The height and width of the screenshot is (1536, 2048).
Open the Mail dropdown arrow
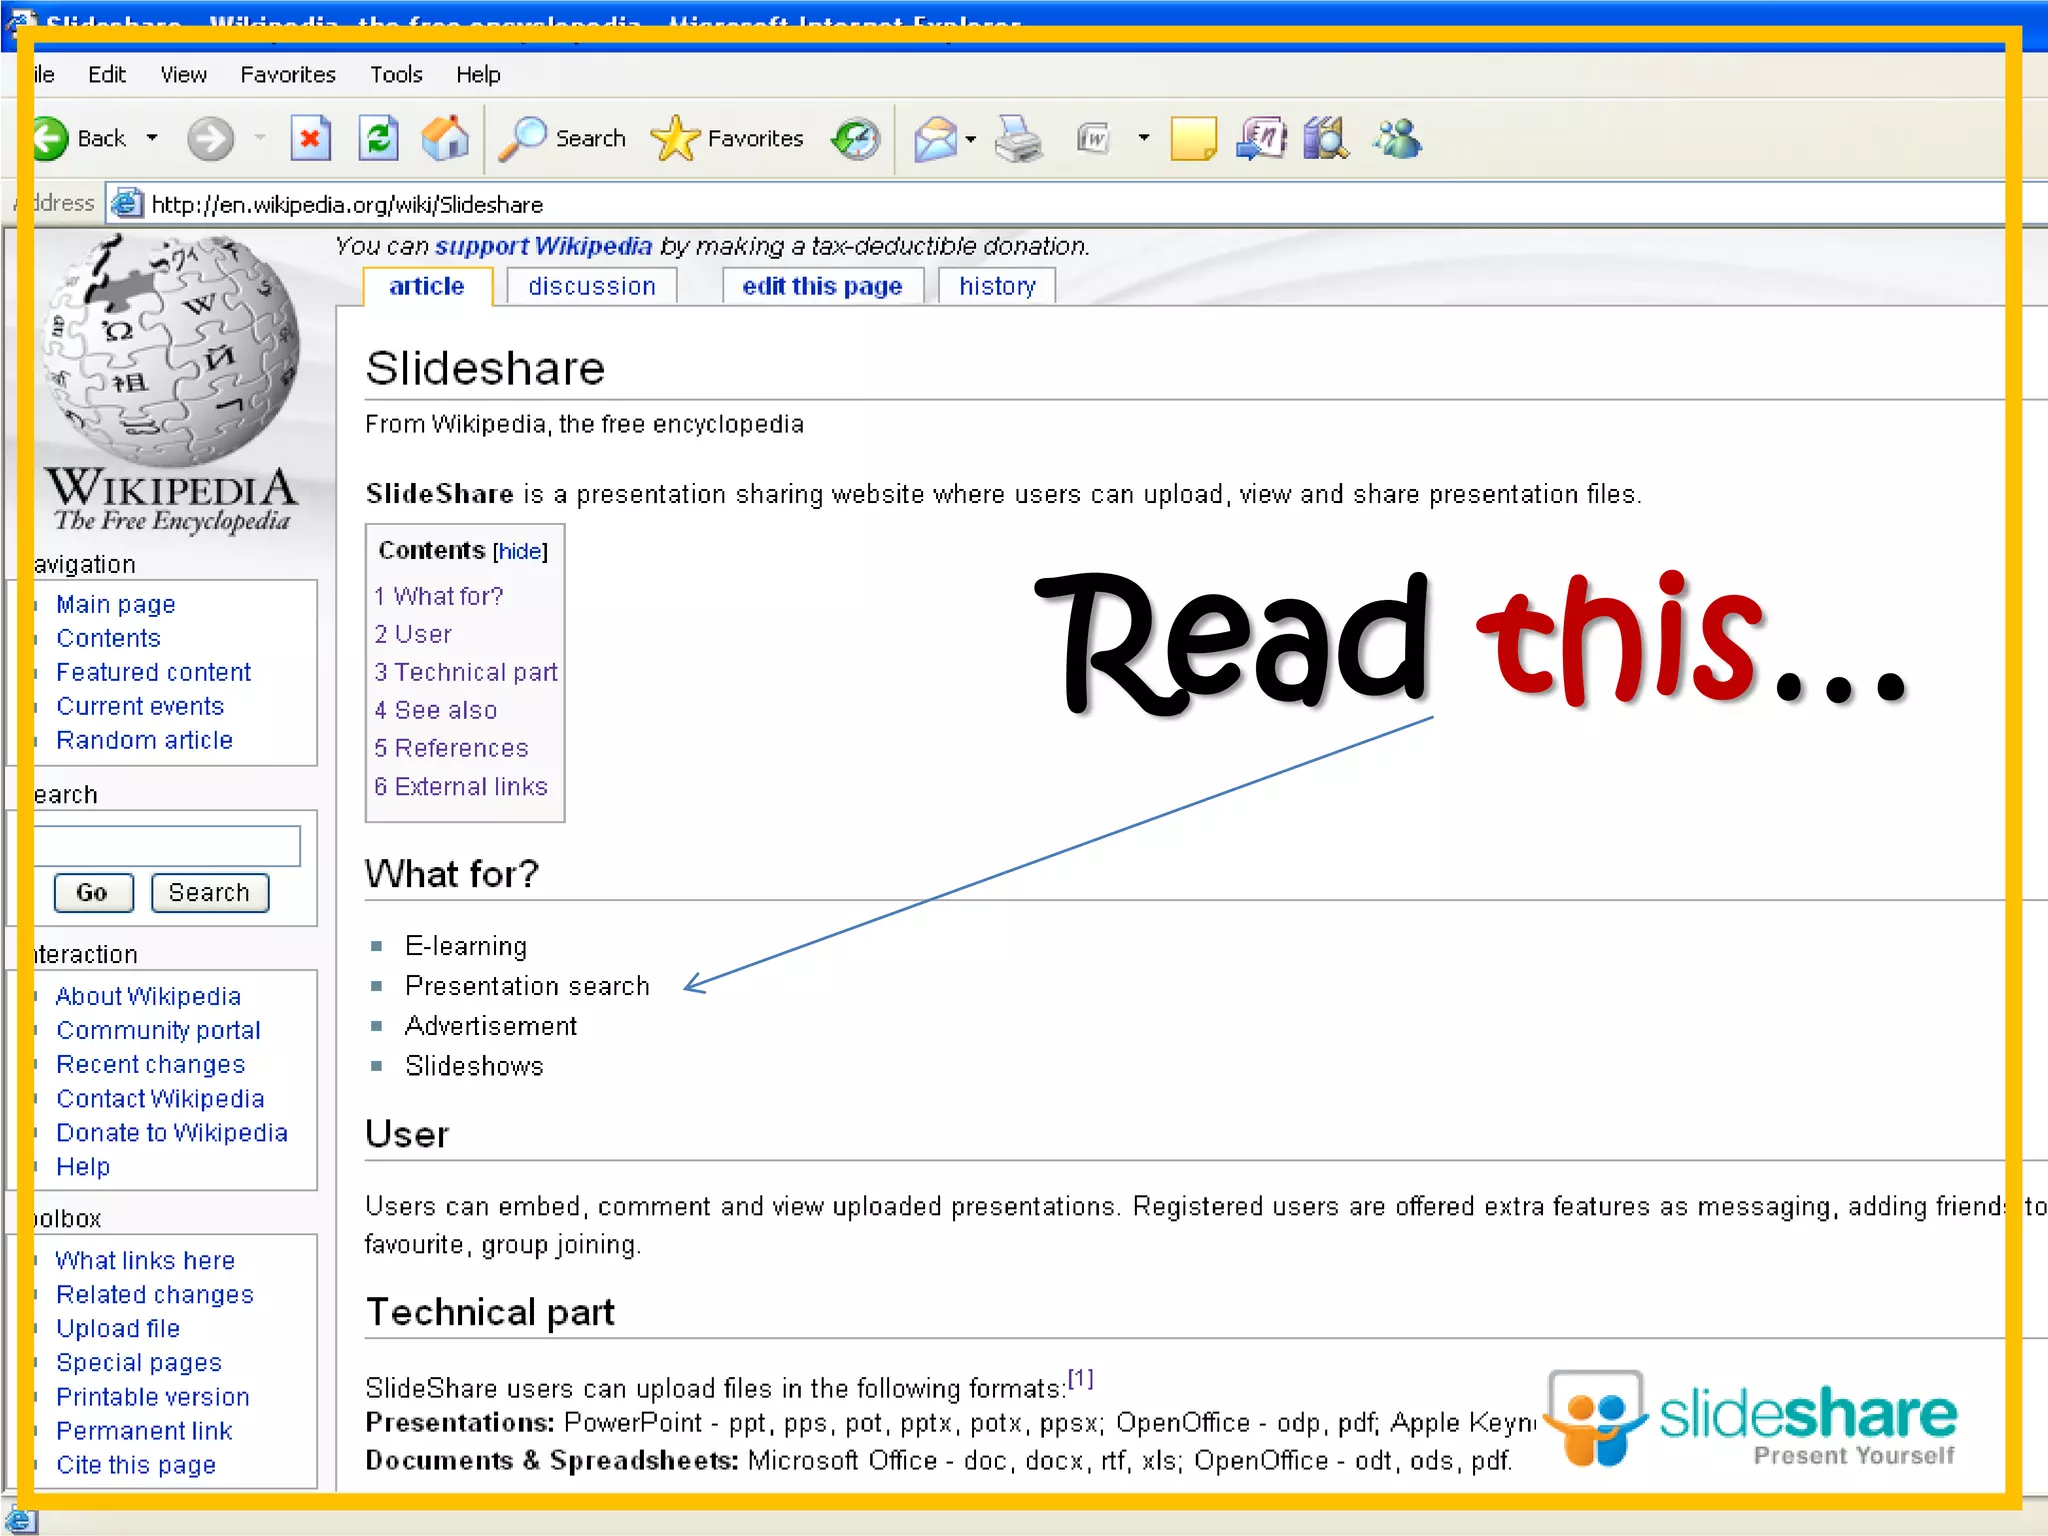point(971,139)
